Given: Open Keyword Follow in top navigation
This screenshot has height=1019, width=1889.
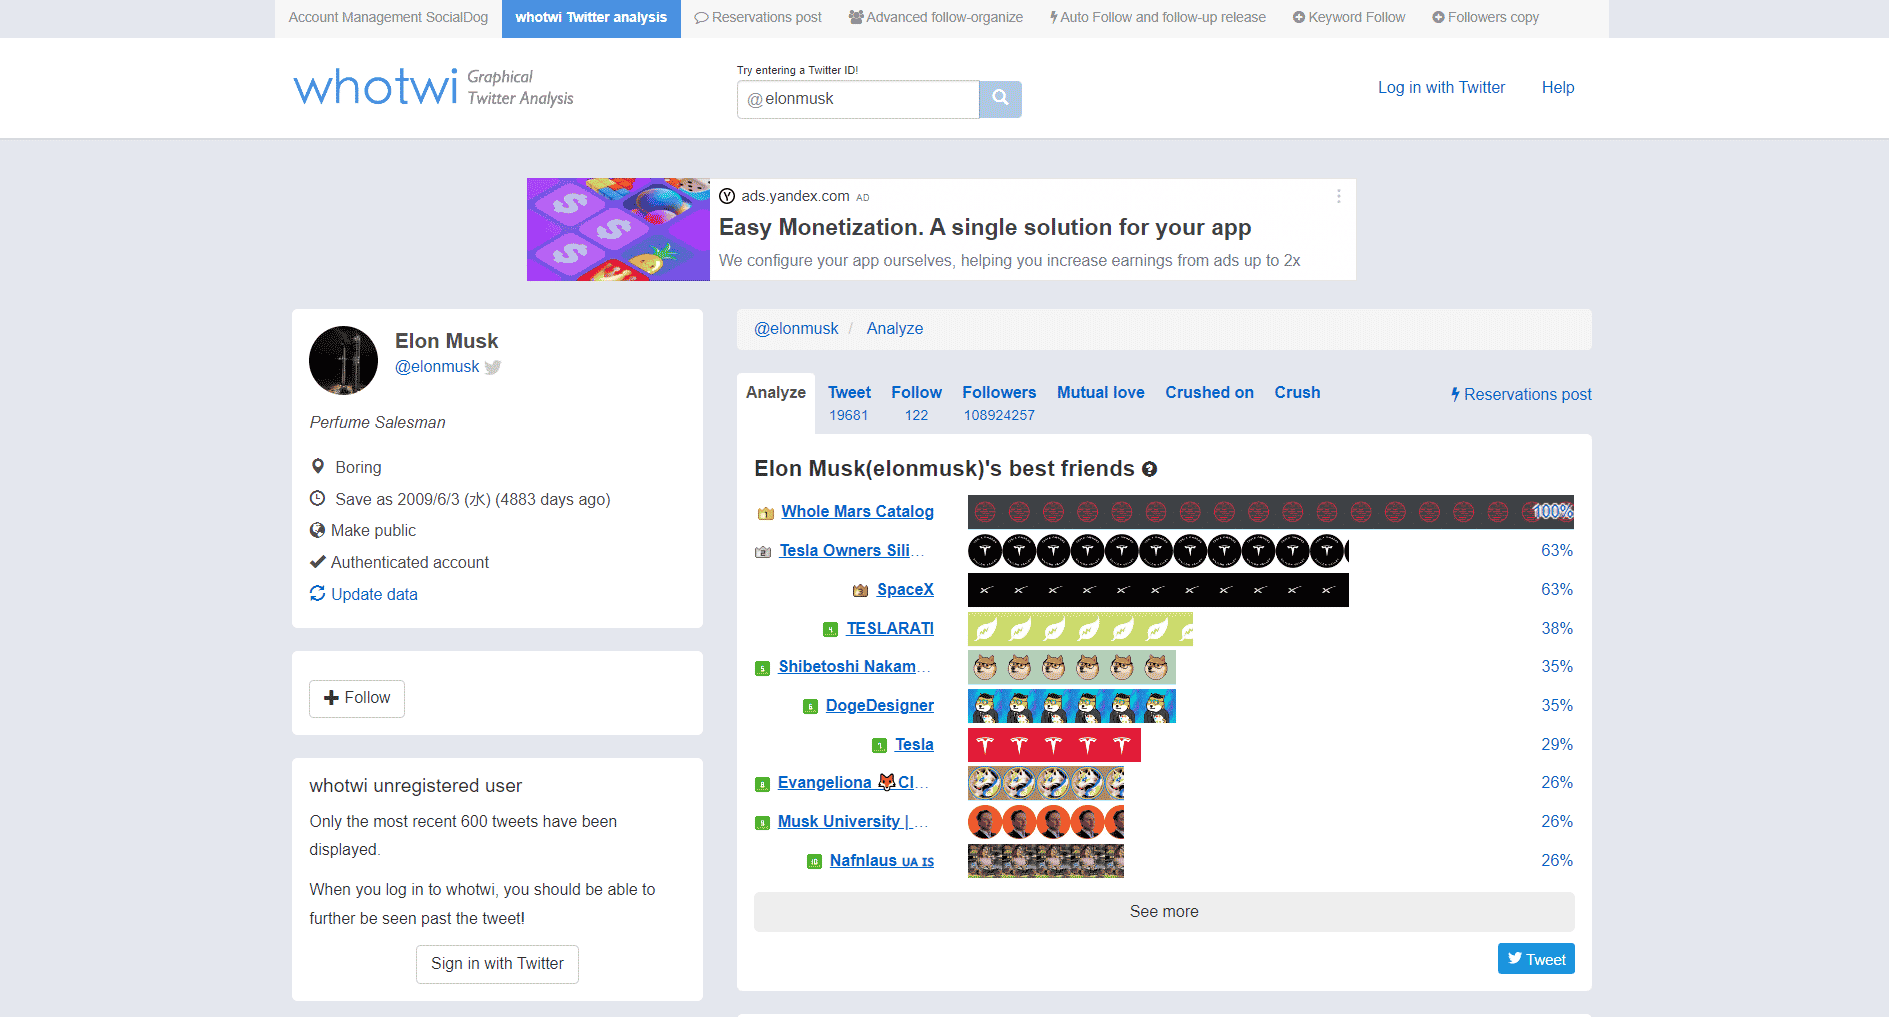Looking at the screenshot, I should tap(1348, 18).
